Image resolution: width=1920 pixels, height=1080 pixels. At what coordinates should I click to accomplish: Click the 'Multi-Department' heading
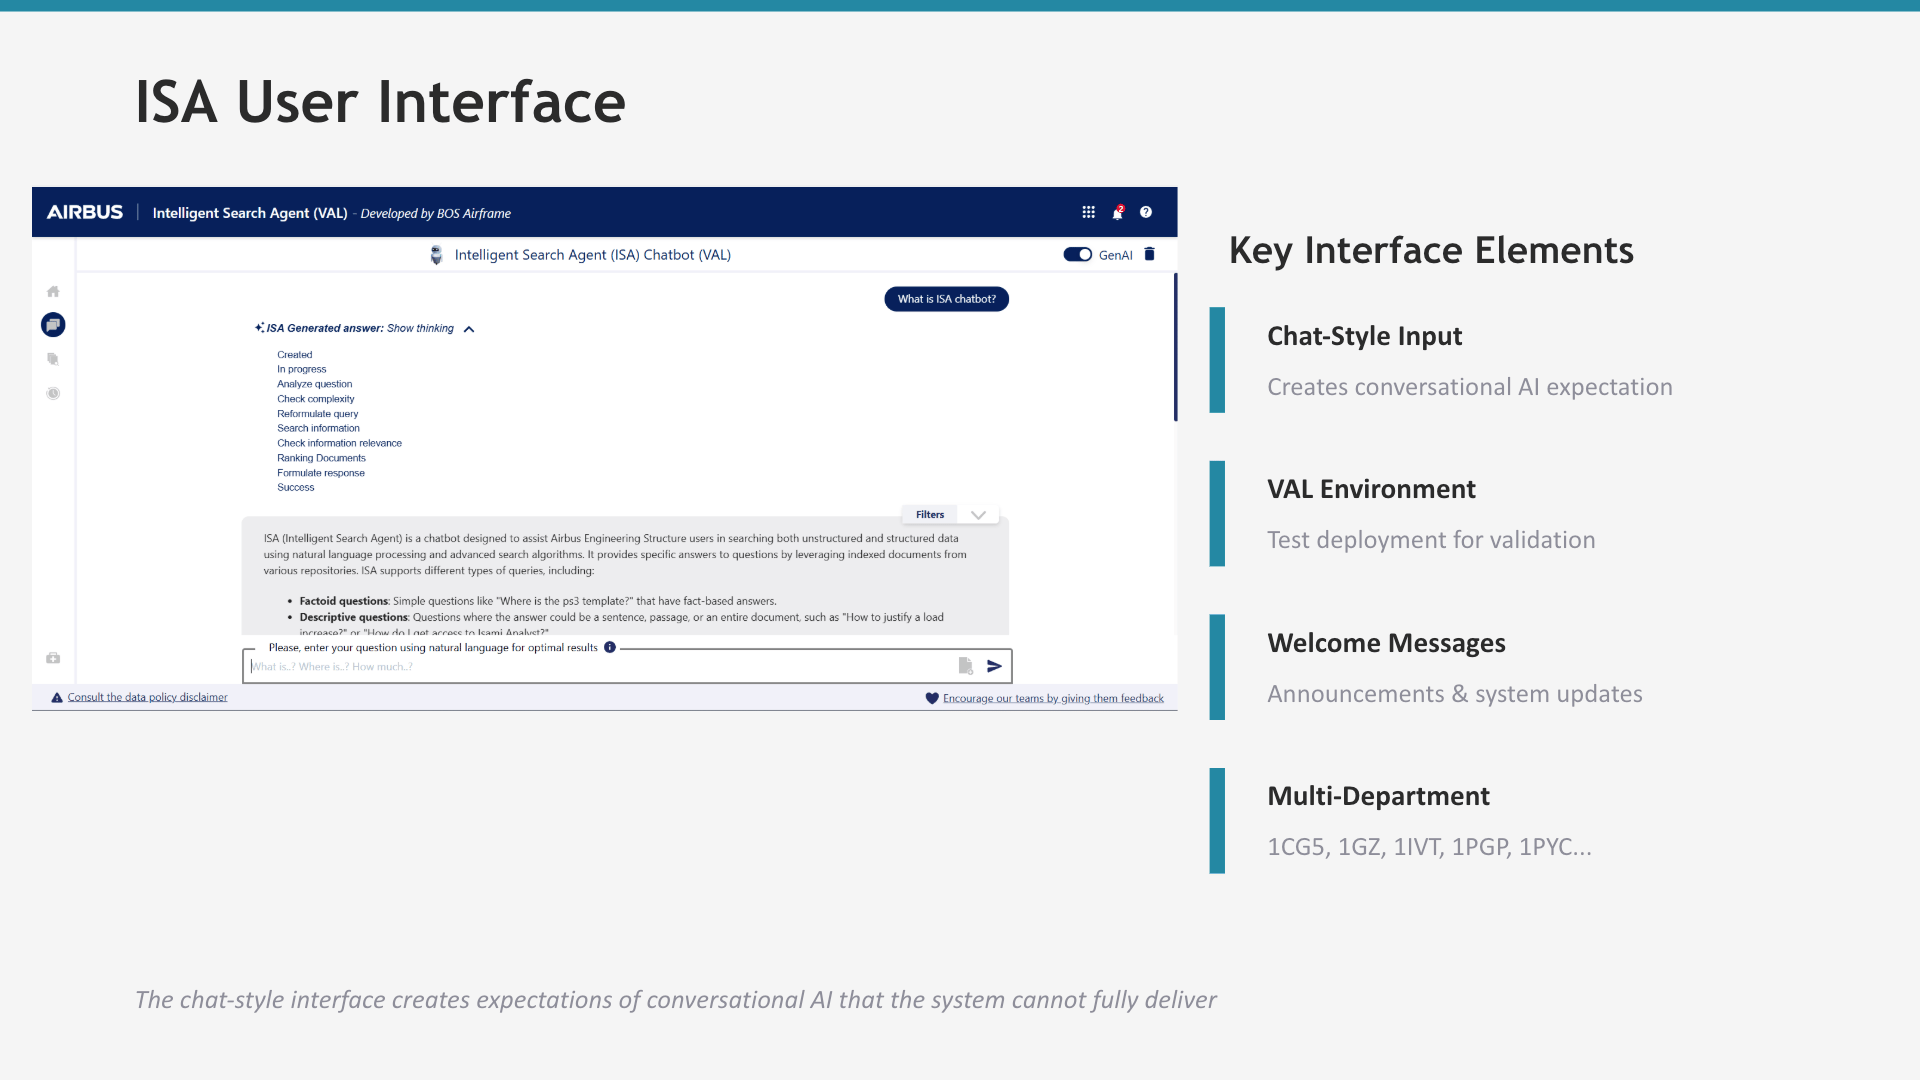pyautogui.click(x=1378, y=796)
